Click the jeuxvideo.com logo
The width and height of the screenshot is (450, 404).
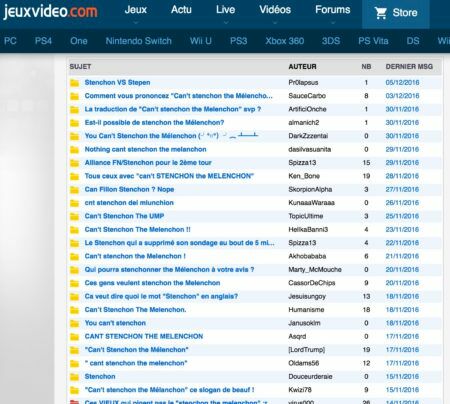pyautogui.click(x=50, y=11)
